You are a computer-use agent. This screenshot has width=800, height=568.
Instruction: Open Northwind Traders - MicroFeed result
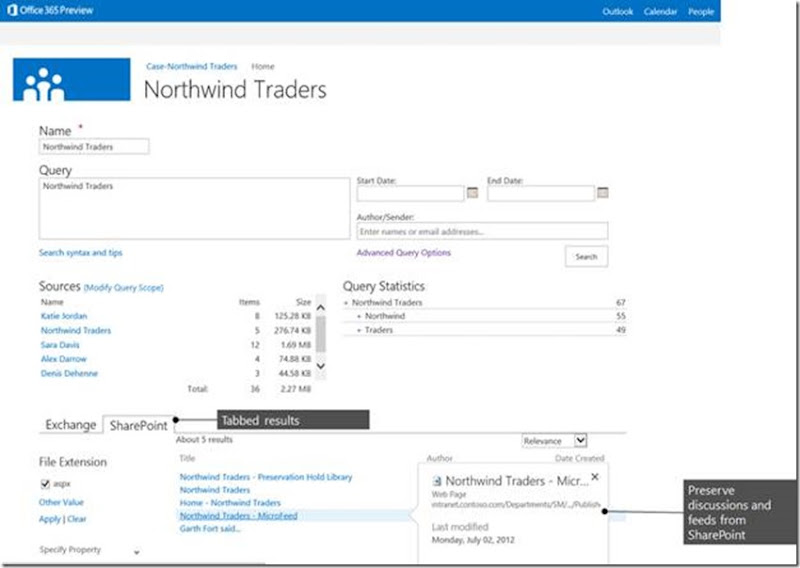click(238, 516)
